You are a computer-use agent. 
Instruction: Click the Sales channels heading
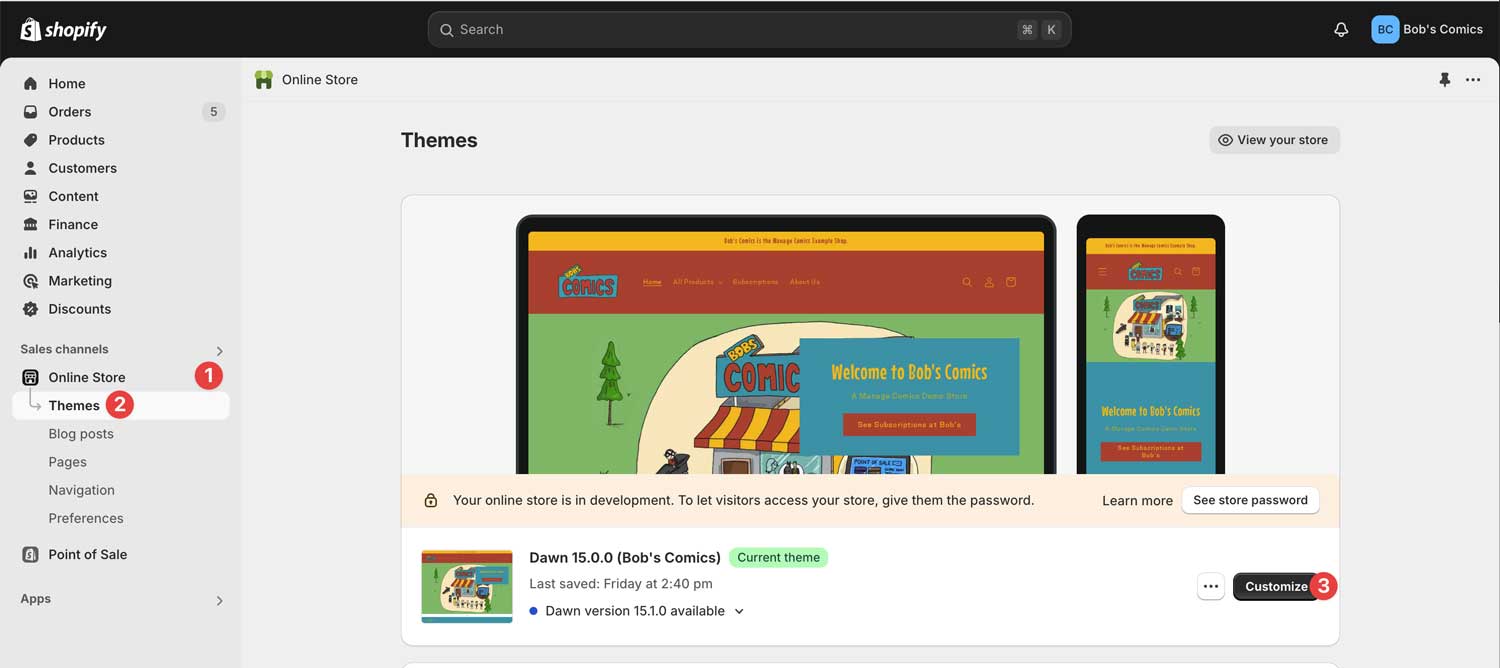pos(64,349)
